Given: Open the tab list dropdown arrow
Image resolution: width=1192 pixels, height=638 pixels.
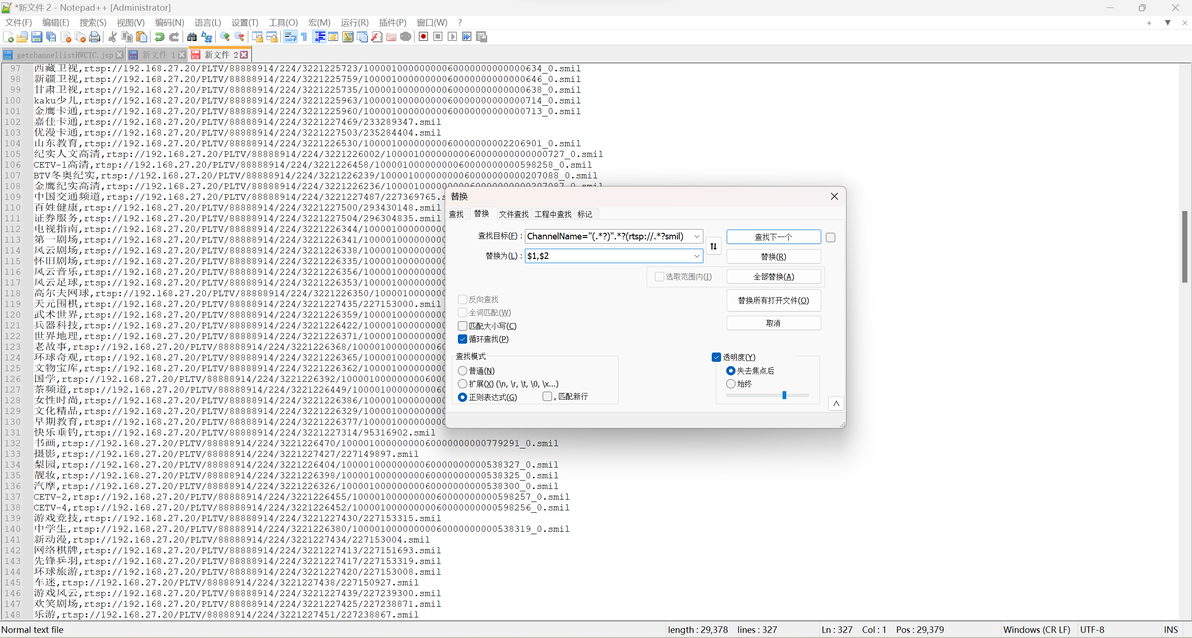Looking at the screenshot, I should [x=1168, y=23].
